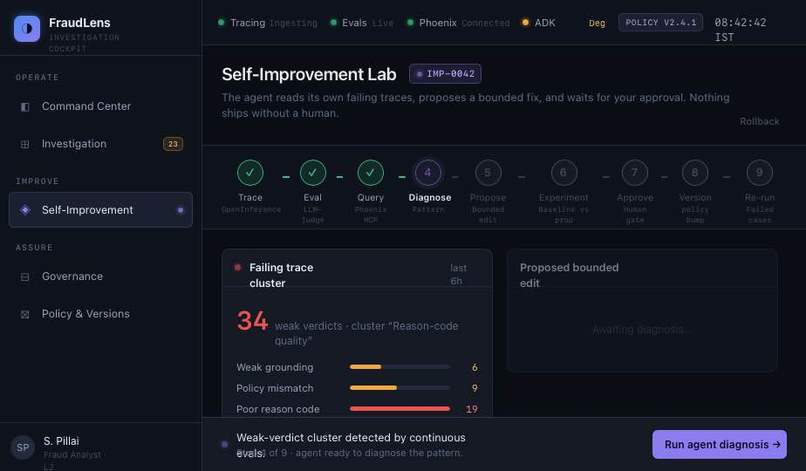This screenshot has height=471, width=806.
Task: Click the Failing trace cluster heading
Action: [281, 275]
